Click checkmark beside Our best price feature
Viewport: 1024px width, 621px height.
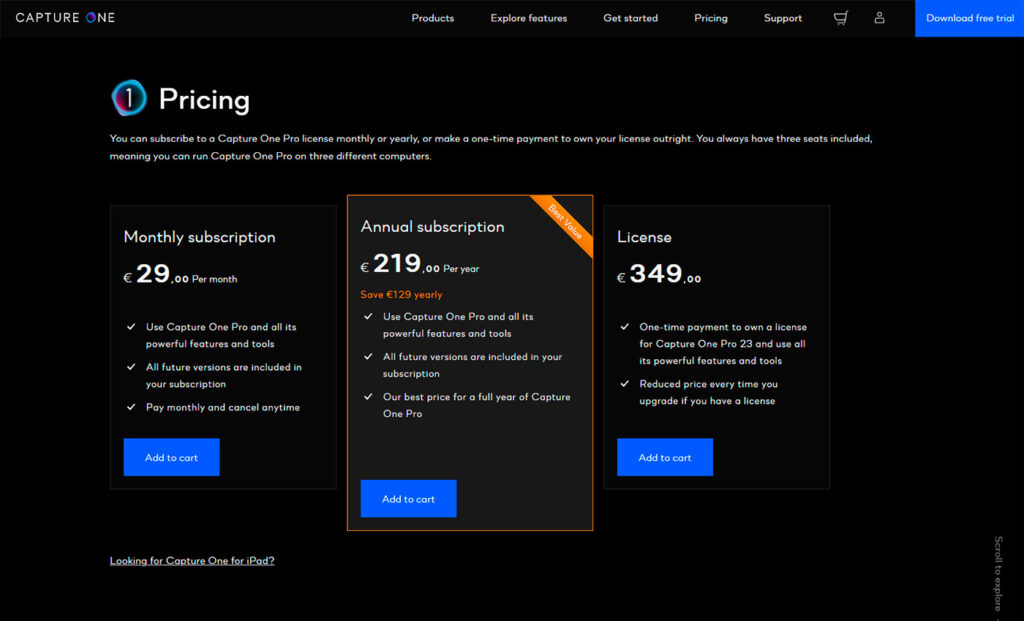[x=368, y=396]
